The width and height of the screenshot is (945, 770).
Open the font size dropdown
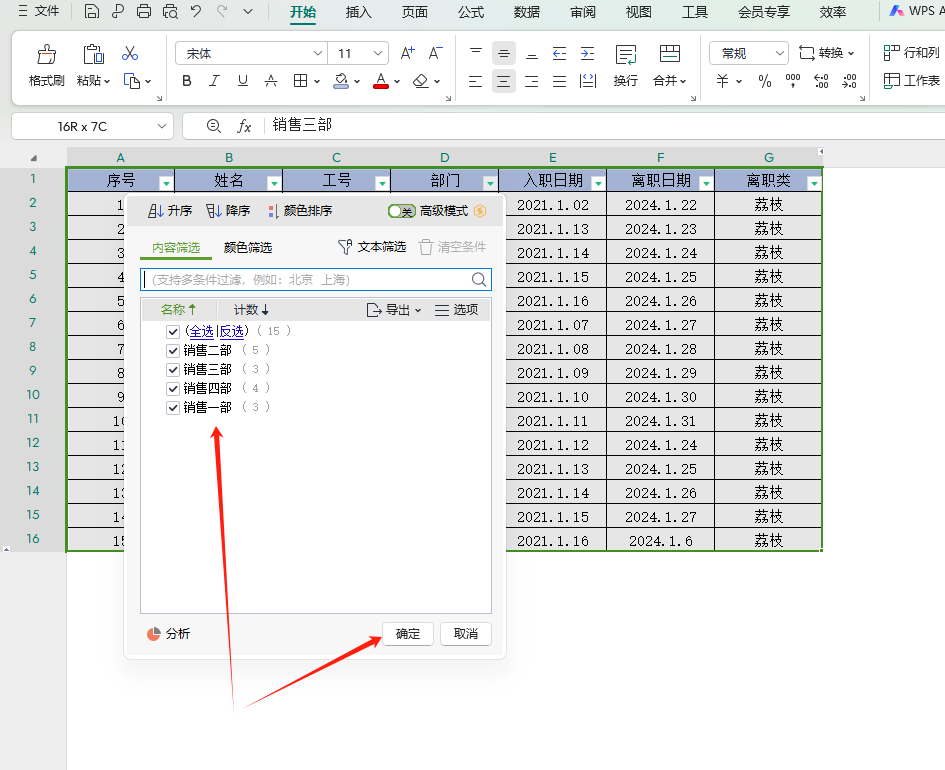(377, 51)
